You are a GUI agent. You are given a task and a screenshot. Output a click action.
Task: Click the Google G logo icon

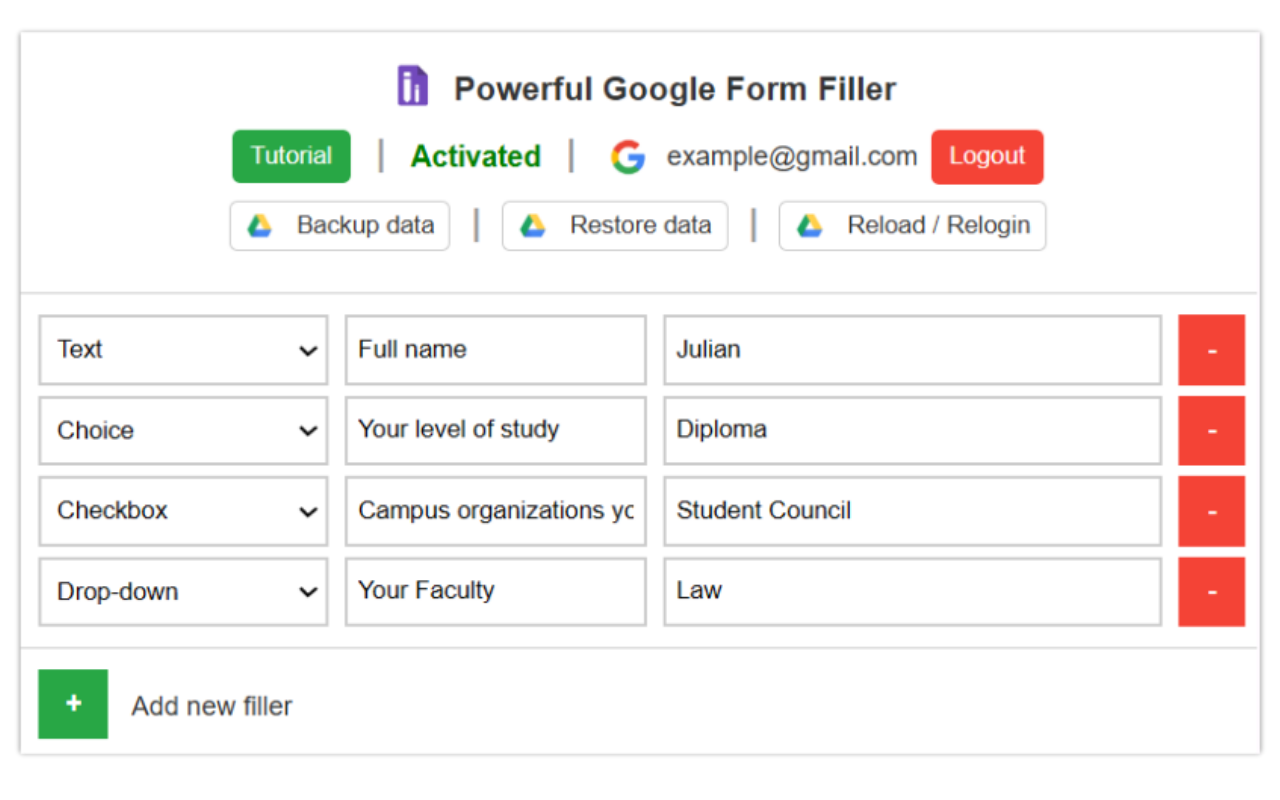point(628,157)
